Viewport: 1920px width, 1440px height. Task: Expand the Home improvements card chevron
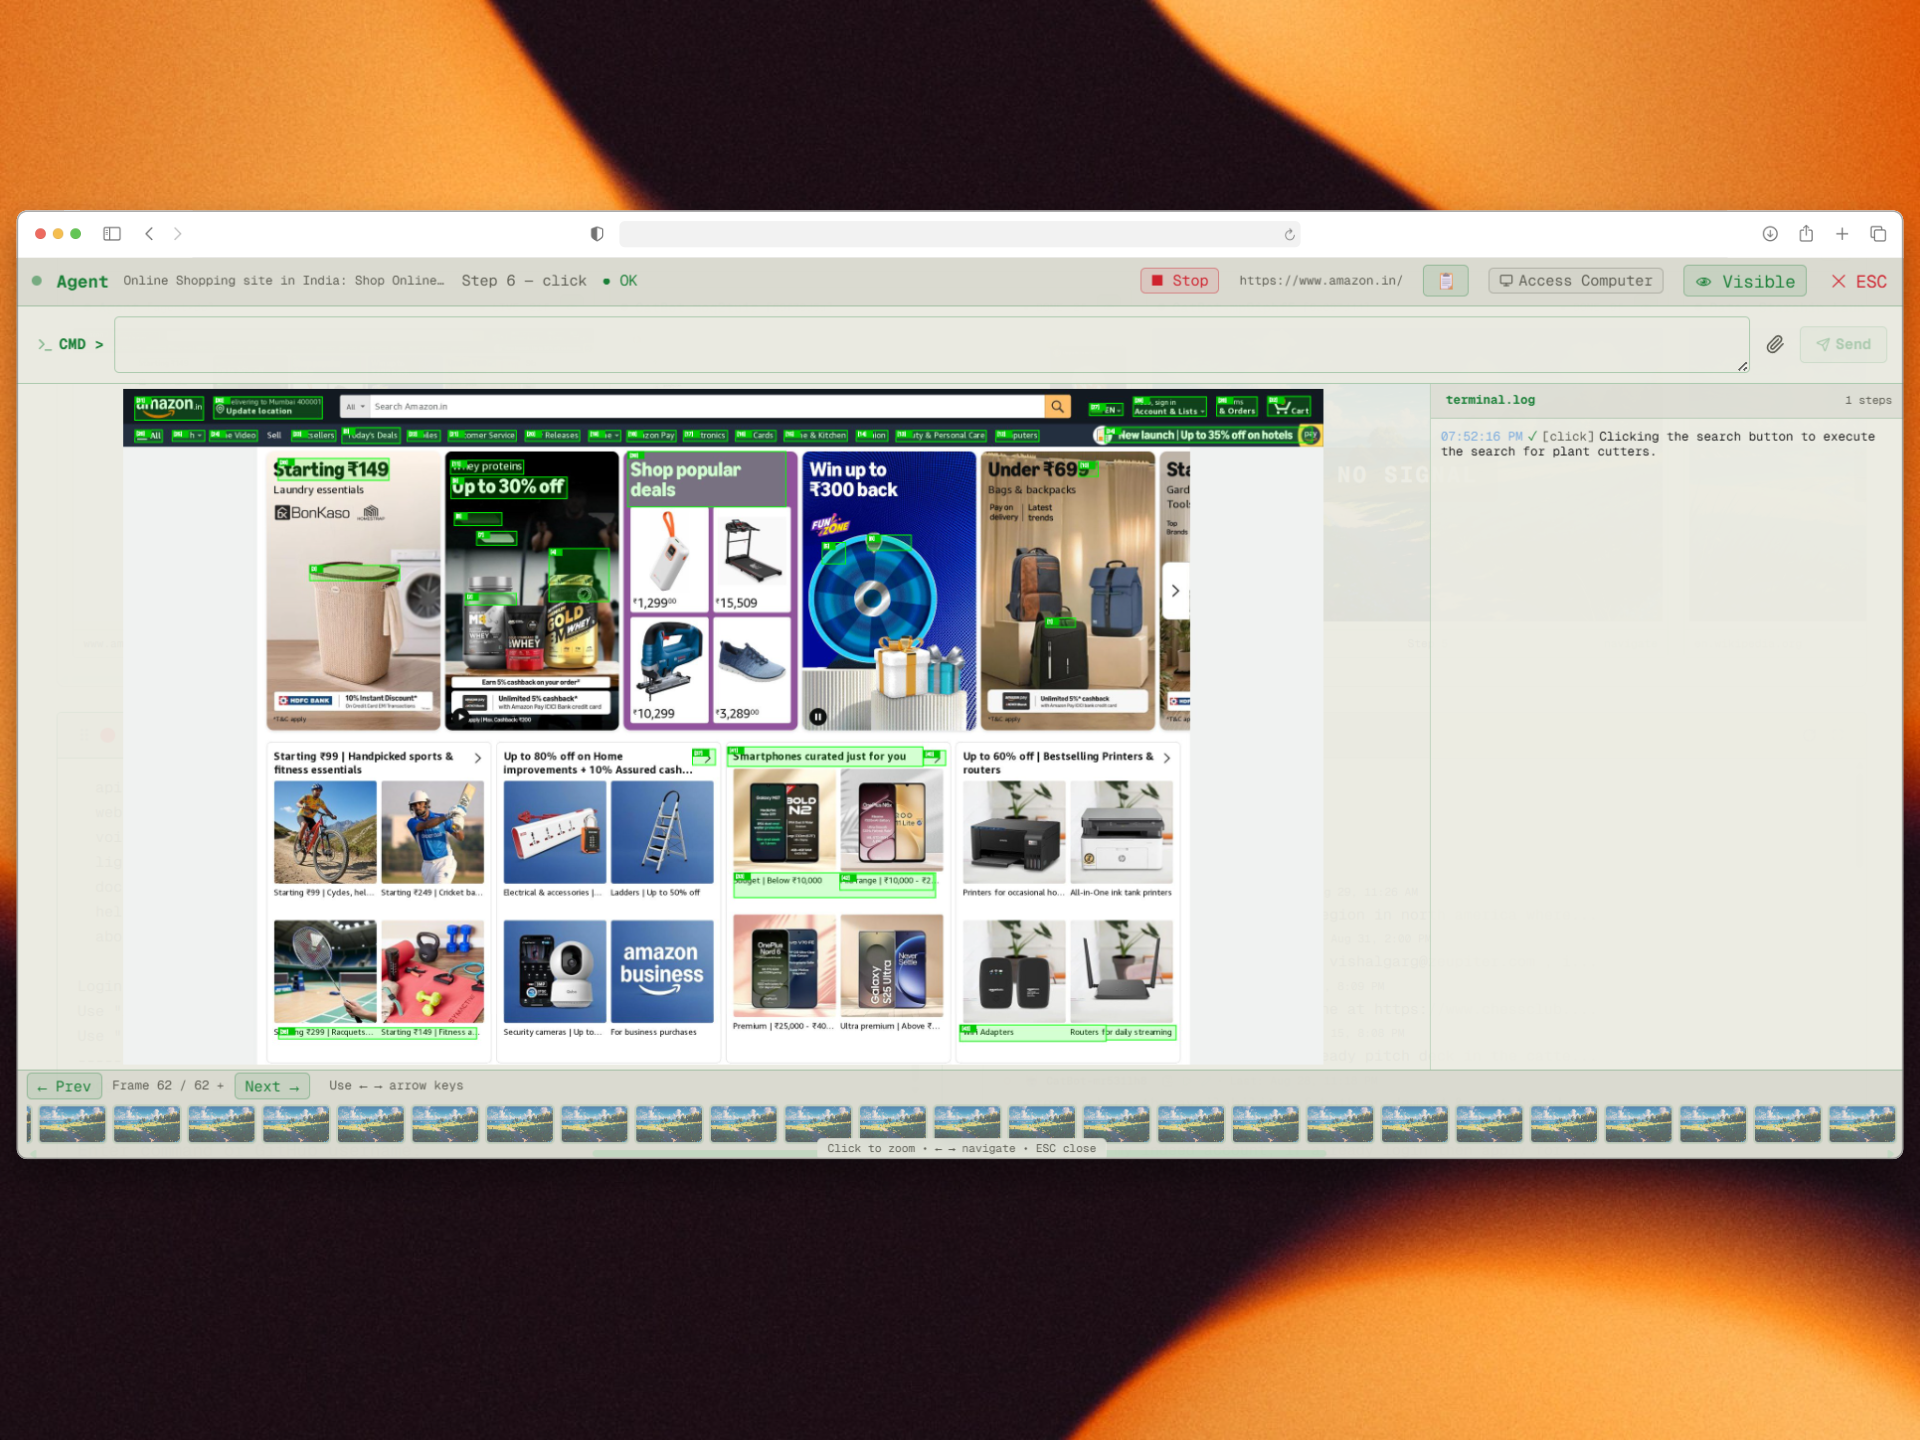point(704,757)
